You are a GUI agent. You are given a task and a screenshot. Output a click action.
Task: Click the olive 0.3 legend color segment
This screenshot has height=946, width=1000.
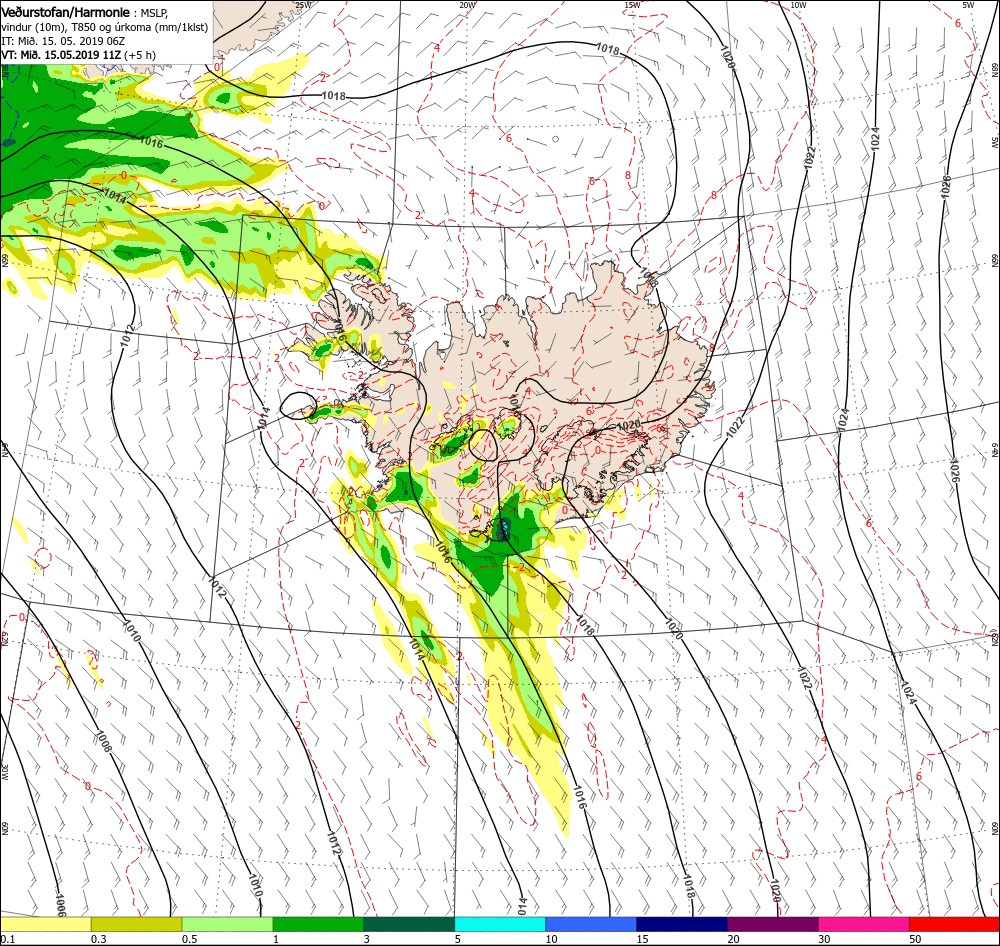pos(136,924)
